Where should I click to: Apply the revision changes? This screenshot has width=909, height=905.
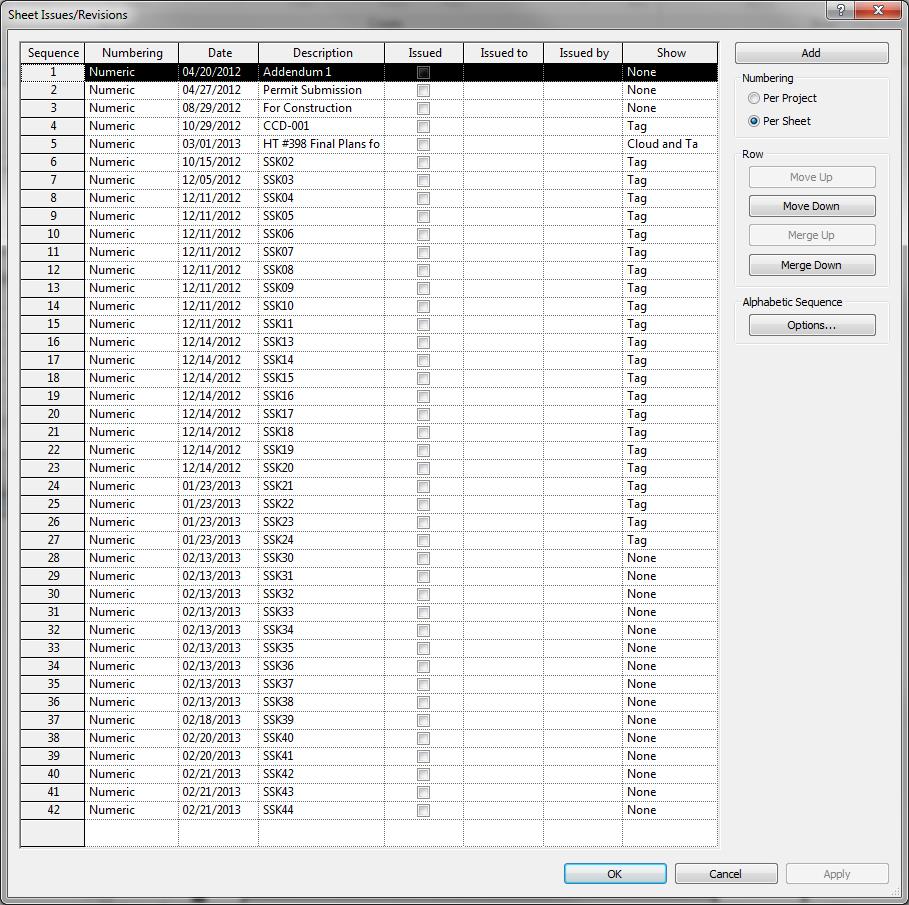(x=836, y=873)
